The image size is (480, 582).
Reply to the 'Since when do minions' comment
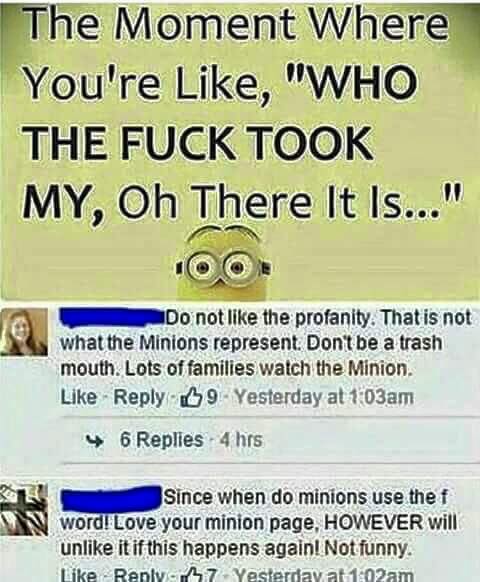tap(139, 576)
